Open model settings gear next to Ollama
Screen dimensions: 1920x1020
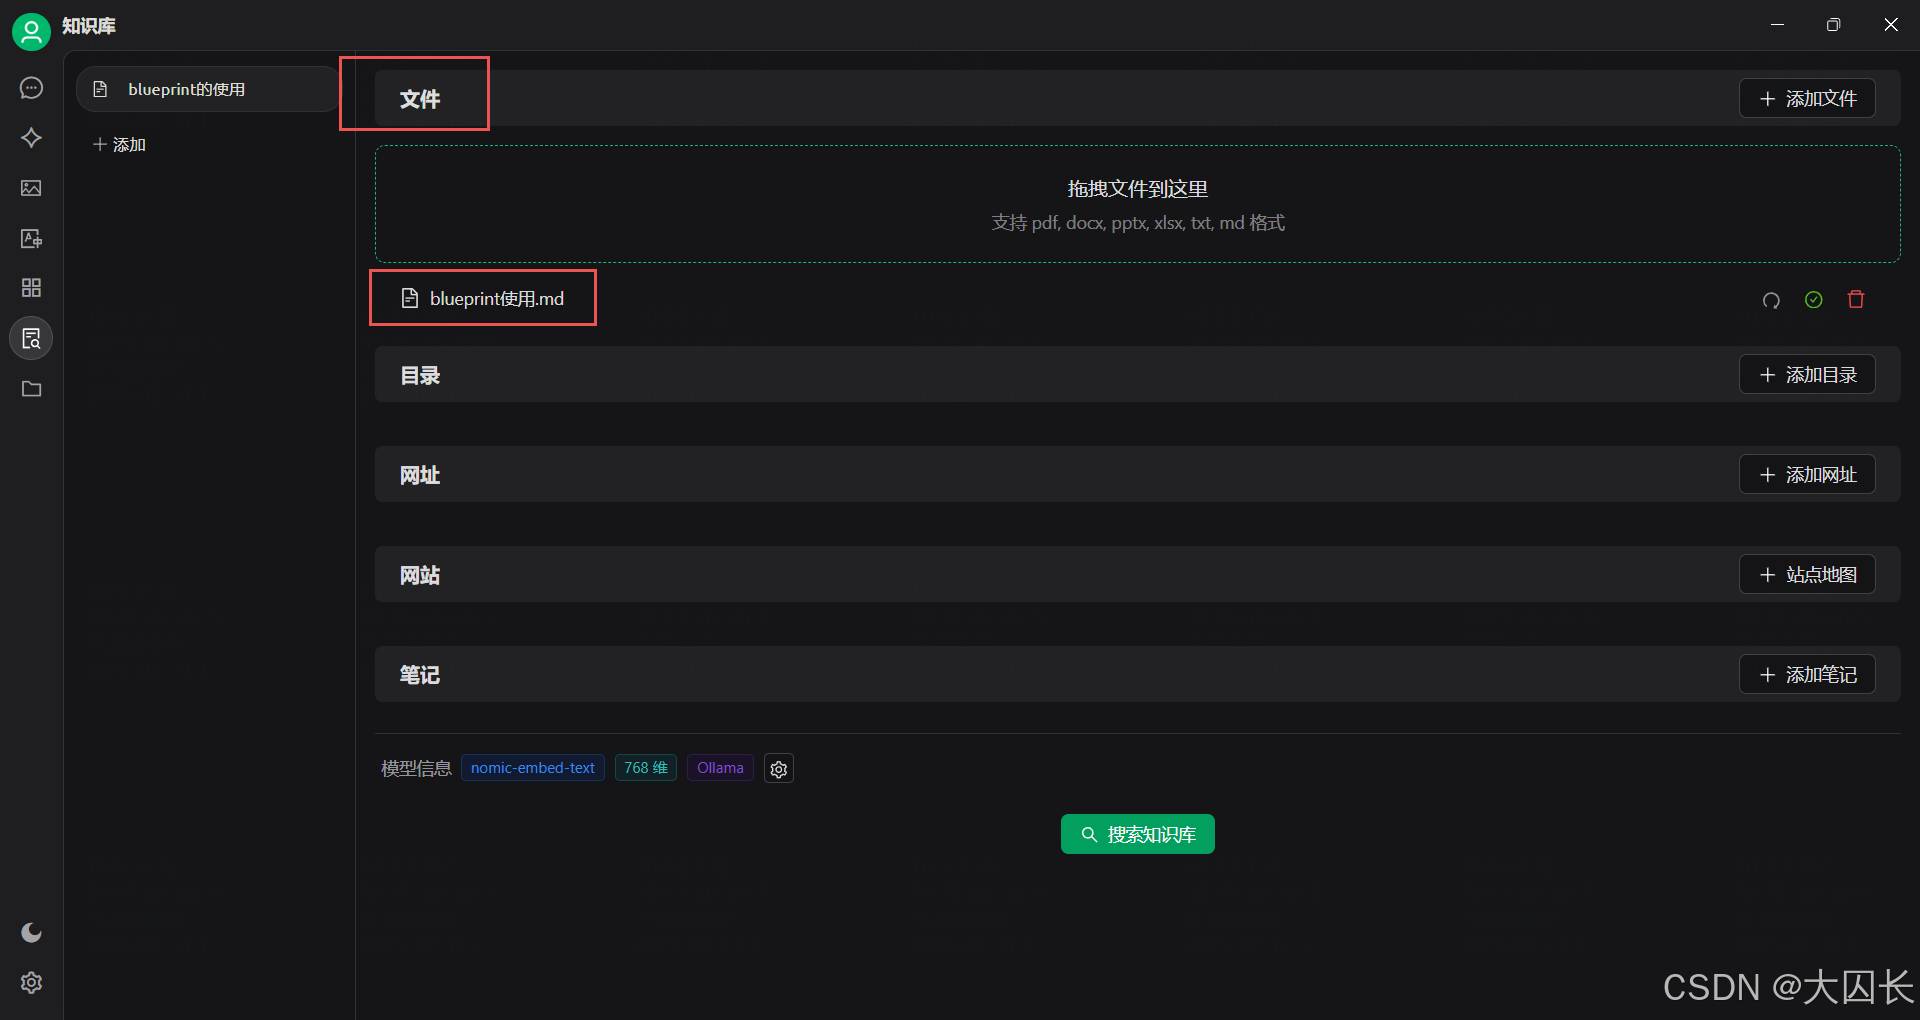[779, 769]
